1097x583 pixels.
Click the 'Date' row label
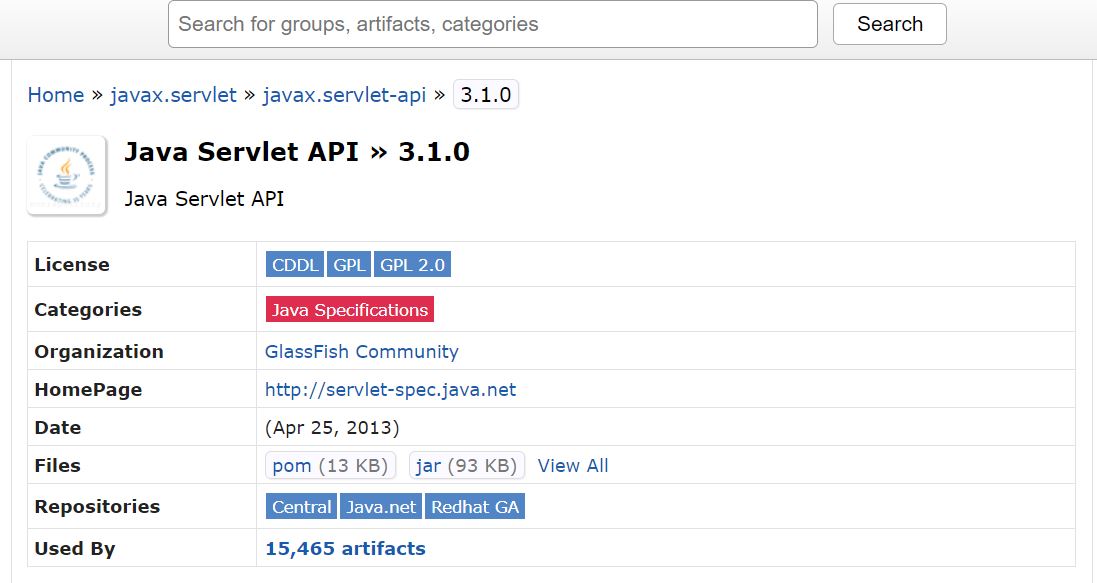57,428
